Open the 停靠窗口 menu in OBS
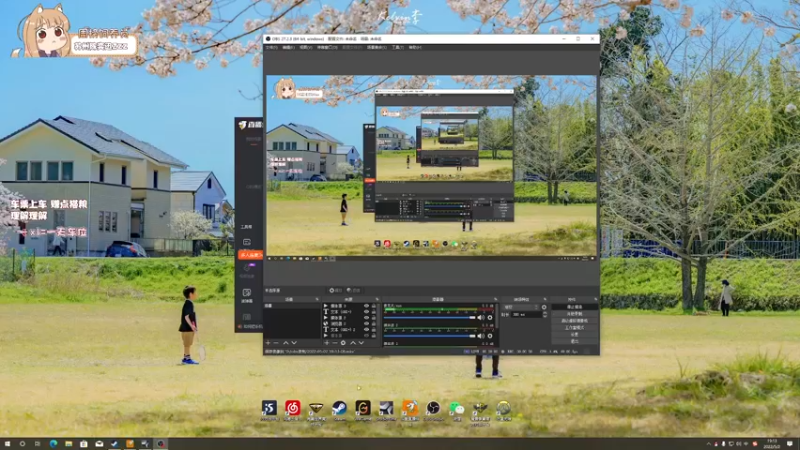The image size is (800, 450). (x=327, y=47)
